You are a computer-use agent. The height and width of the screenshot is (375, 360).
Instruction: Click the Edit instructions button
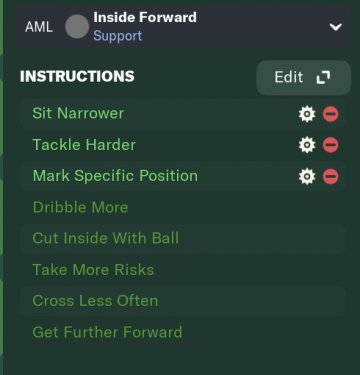303,77
